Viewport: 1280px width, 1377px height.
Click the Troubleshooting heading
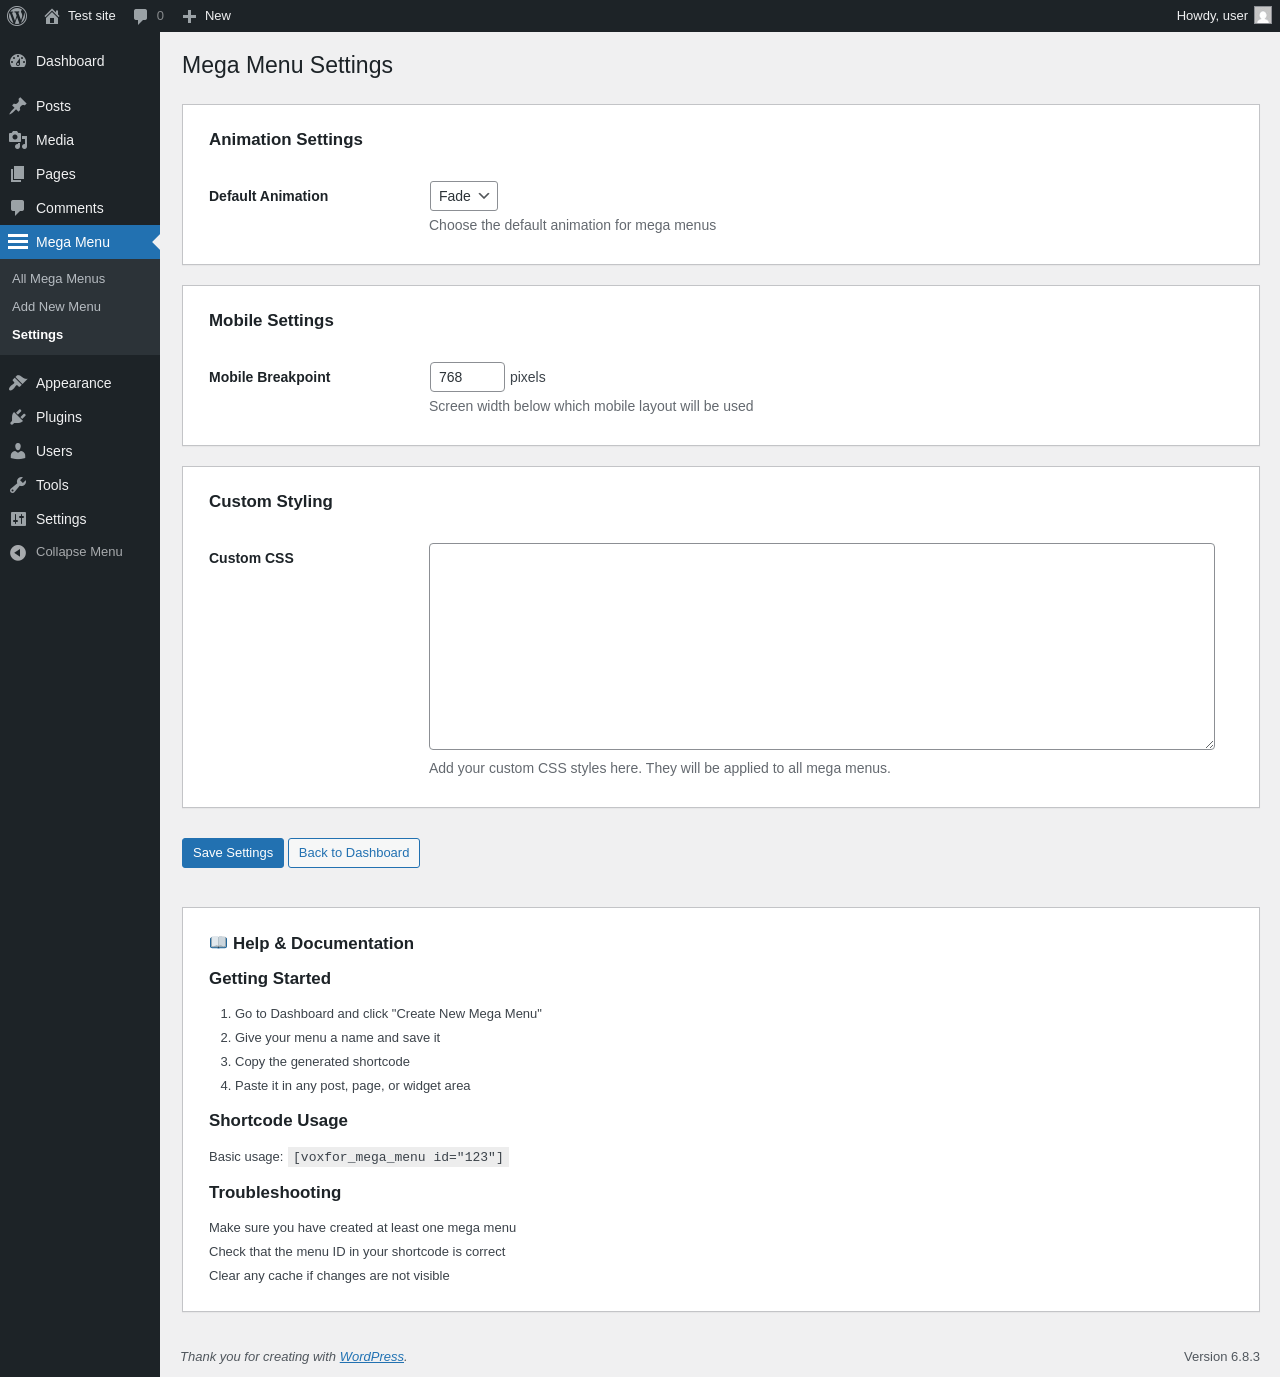coord(275,1193)
